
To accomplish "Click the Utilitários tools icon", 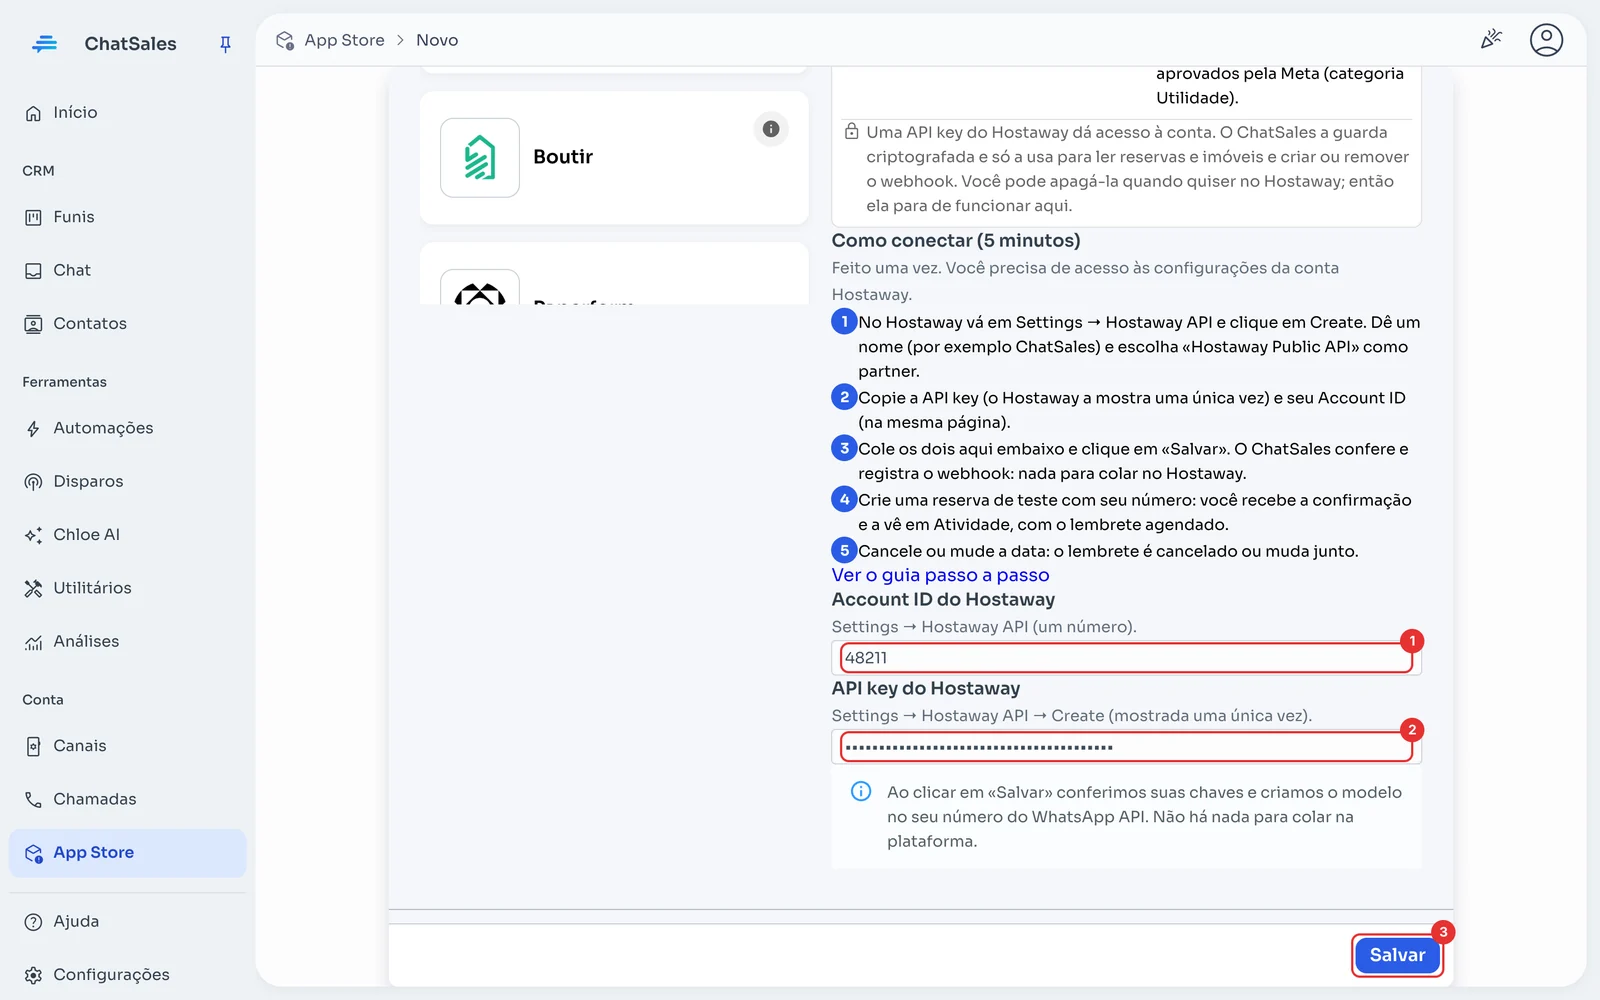I will click(33, 588).
